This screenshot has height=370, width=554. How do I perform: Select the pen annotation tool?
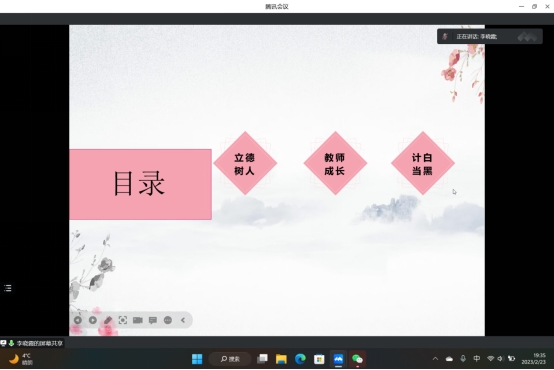108,320
